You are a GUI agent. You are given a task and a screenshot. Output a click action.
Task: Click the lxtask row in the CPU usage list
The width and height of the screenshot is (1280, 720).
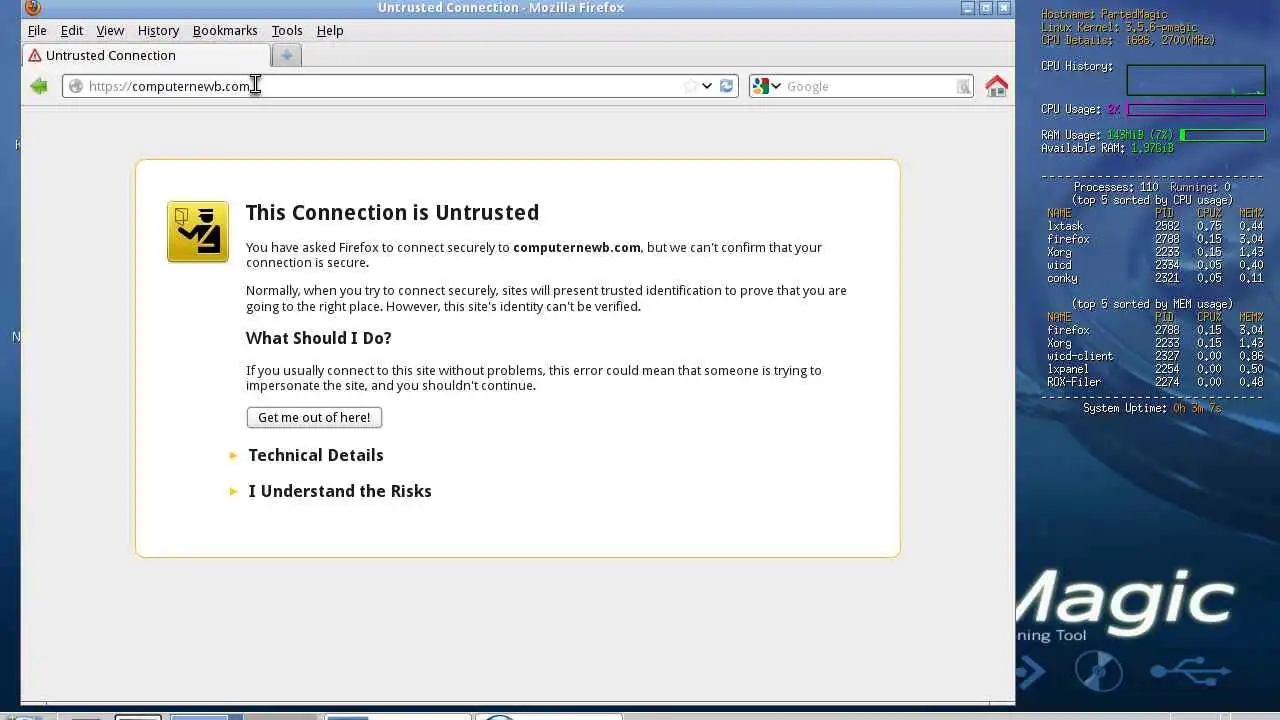[x=1155, y=226]
